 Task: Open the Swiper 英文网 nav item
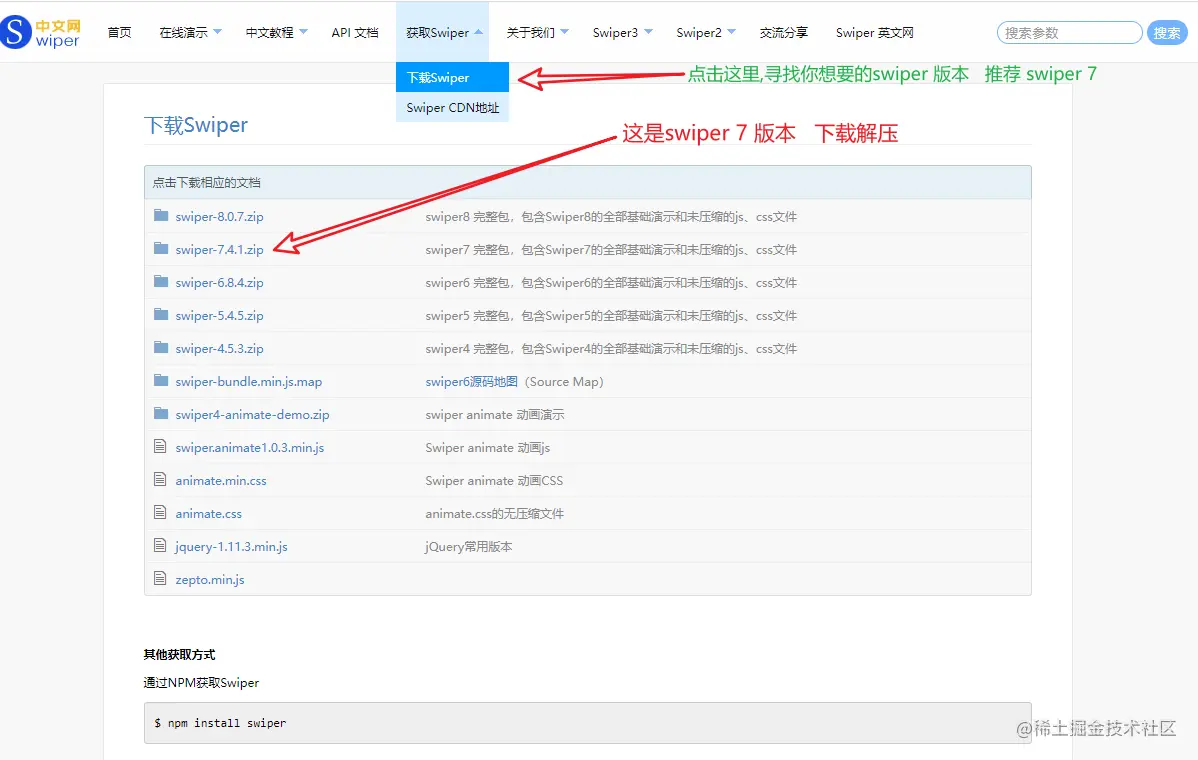click(875, 32)
